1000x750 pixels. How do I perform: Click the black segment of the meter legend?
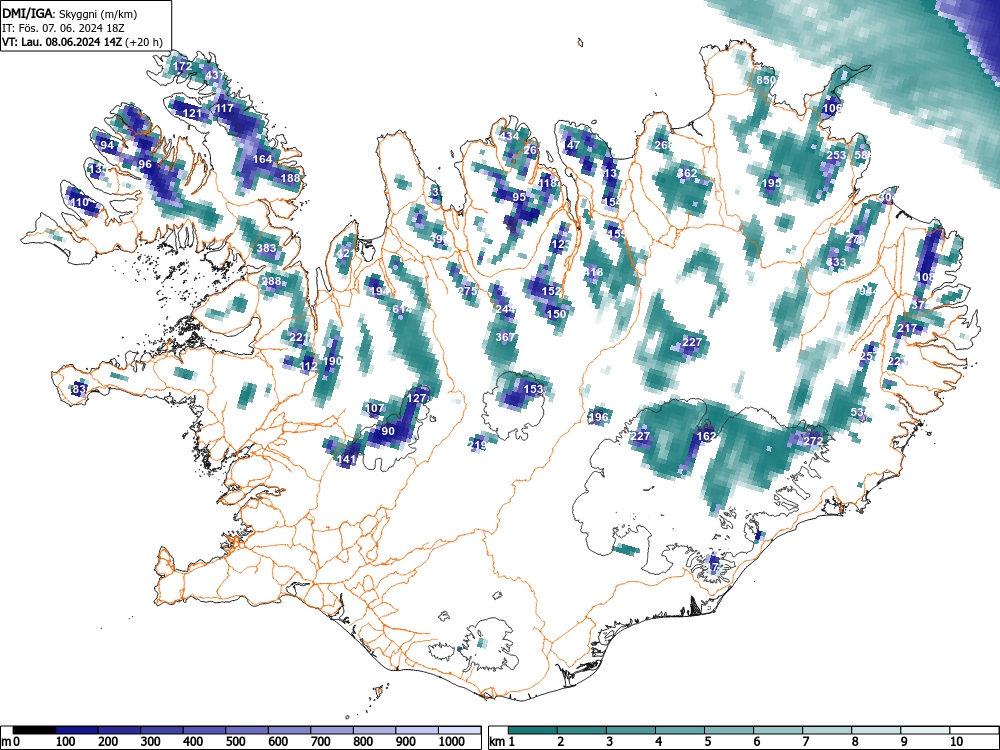(x=34, y=730)
